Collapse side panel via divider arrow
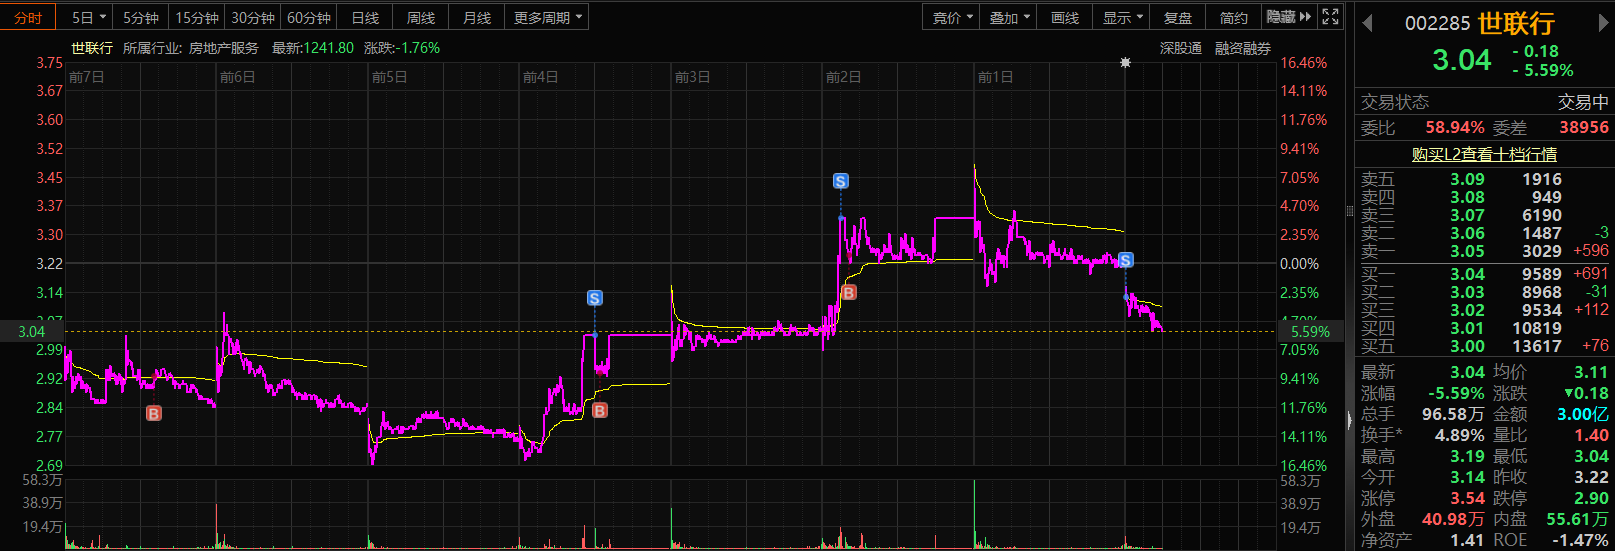The width and height of the screenshot is (1615, 551). (x=1350, y=419)
